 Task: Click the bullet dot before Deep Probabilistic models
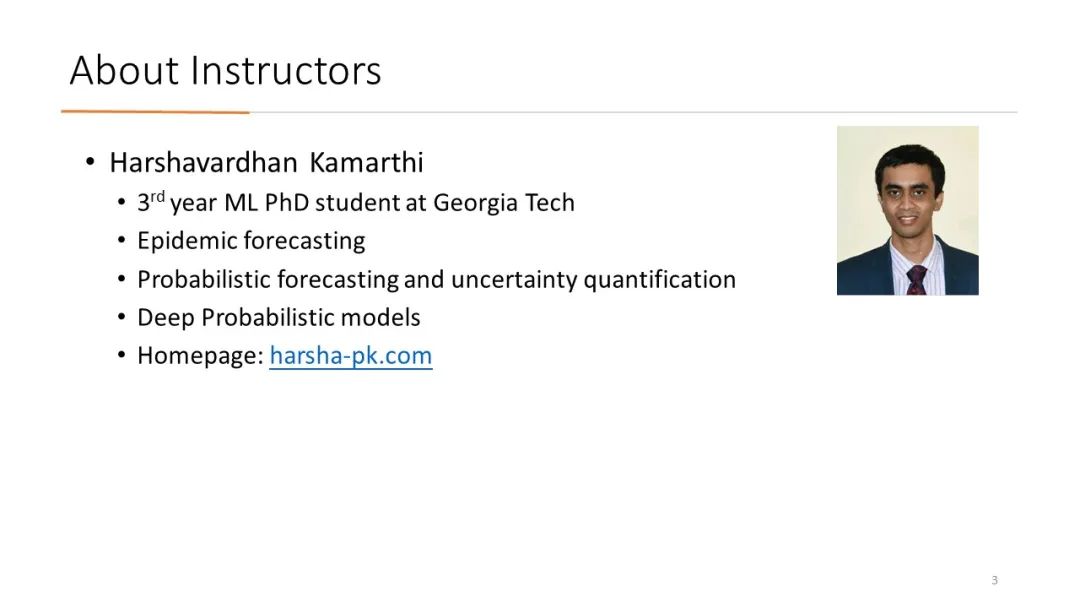point(122,317)
